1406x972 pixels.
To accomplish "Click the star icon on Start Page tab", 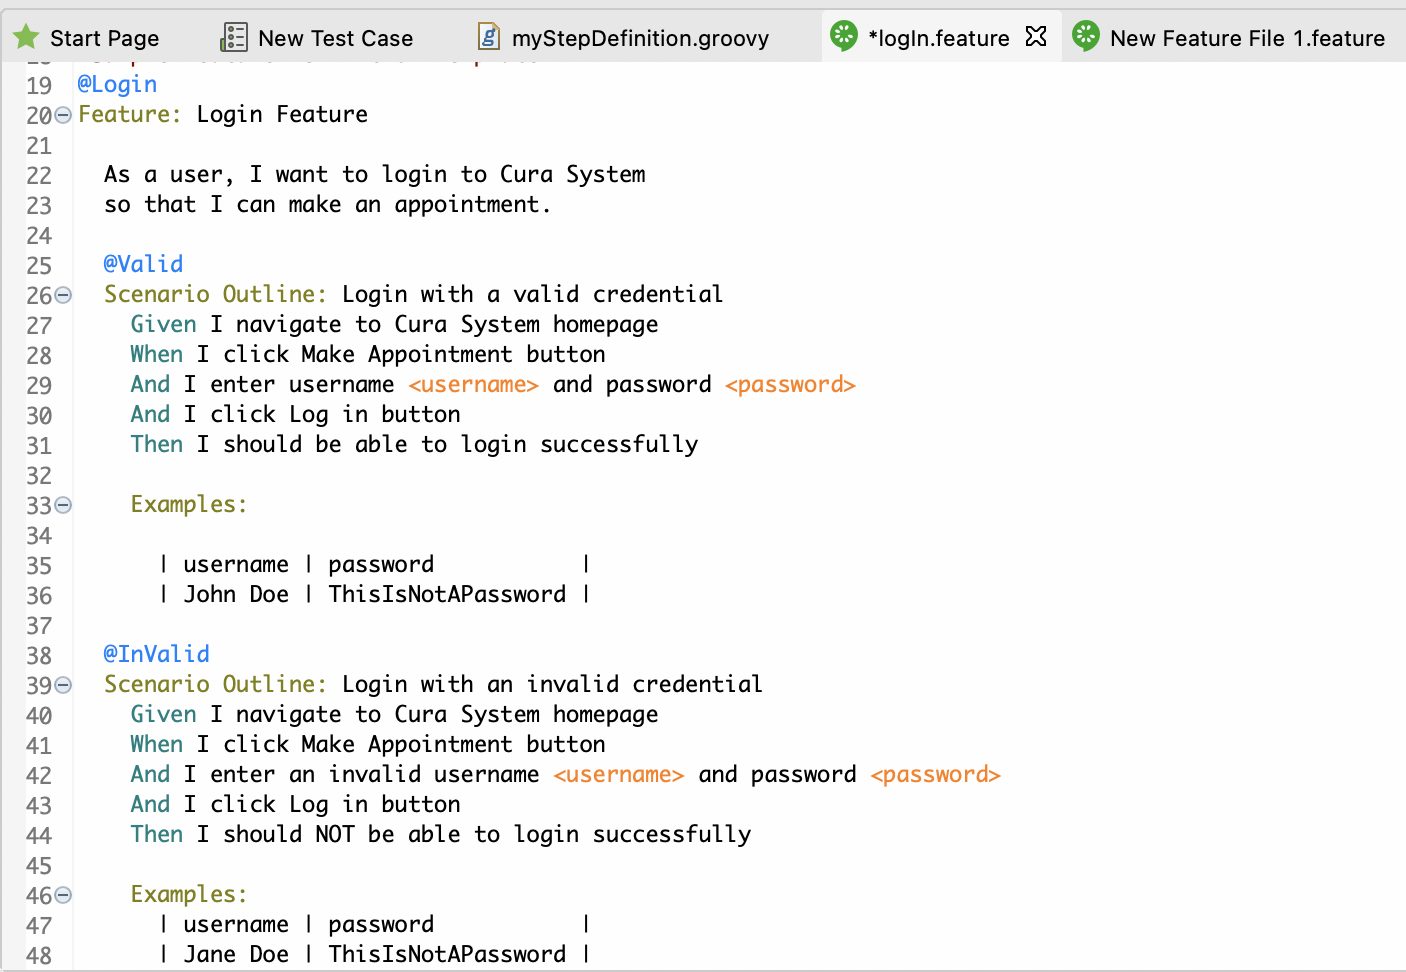I will 25,37.
